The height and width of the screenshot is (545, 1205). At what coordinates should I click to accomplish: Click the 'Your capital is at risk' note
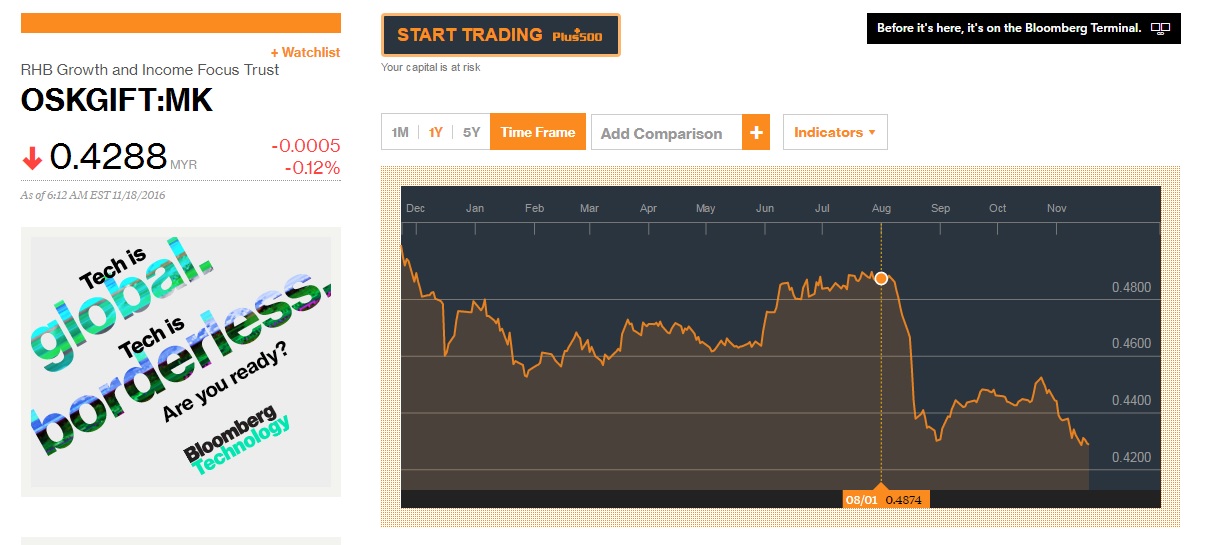[431, 68]
